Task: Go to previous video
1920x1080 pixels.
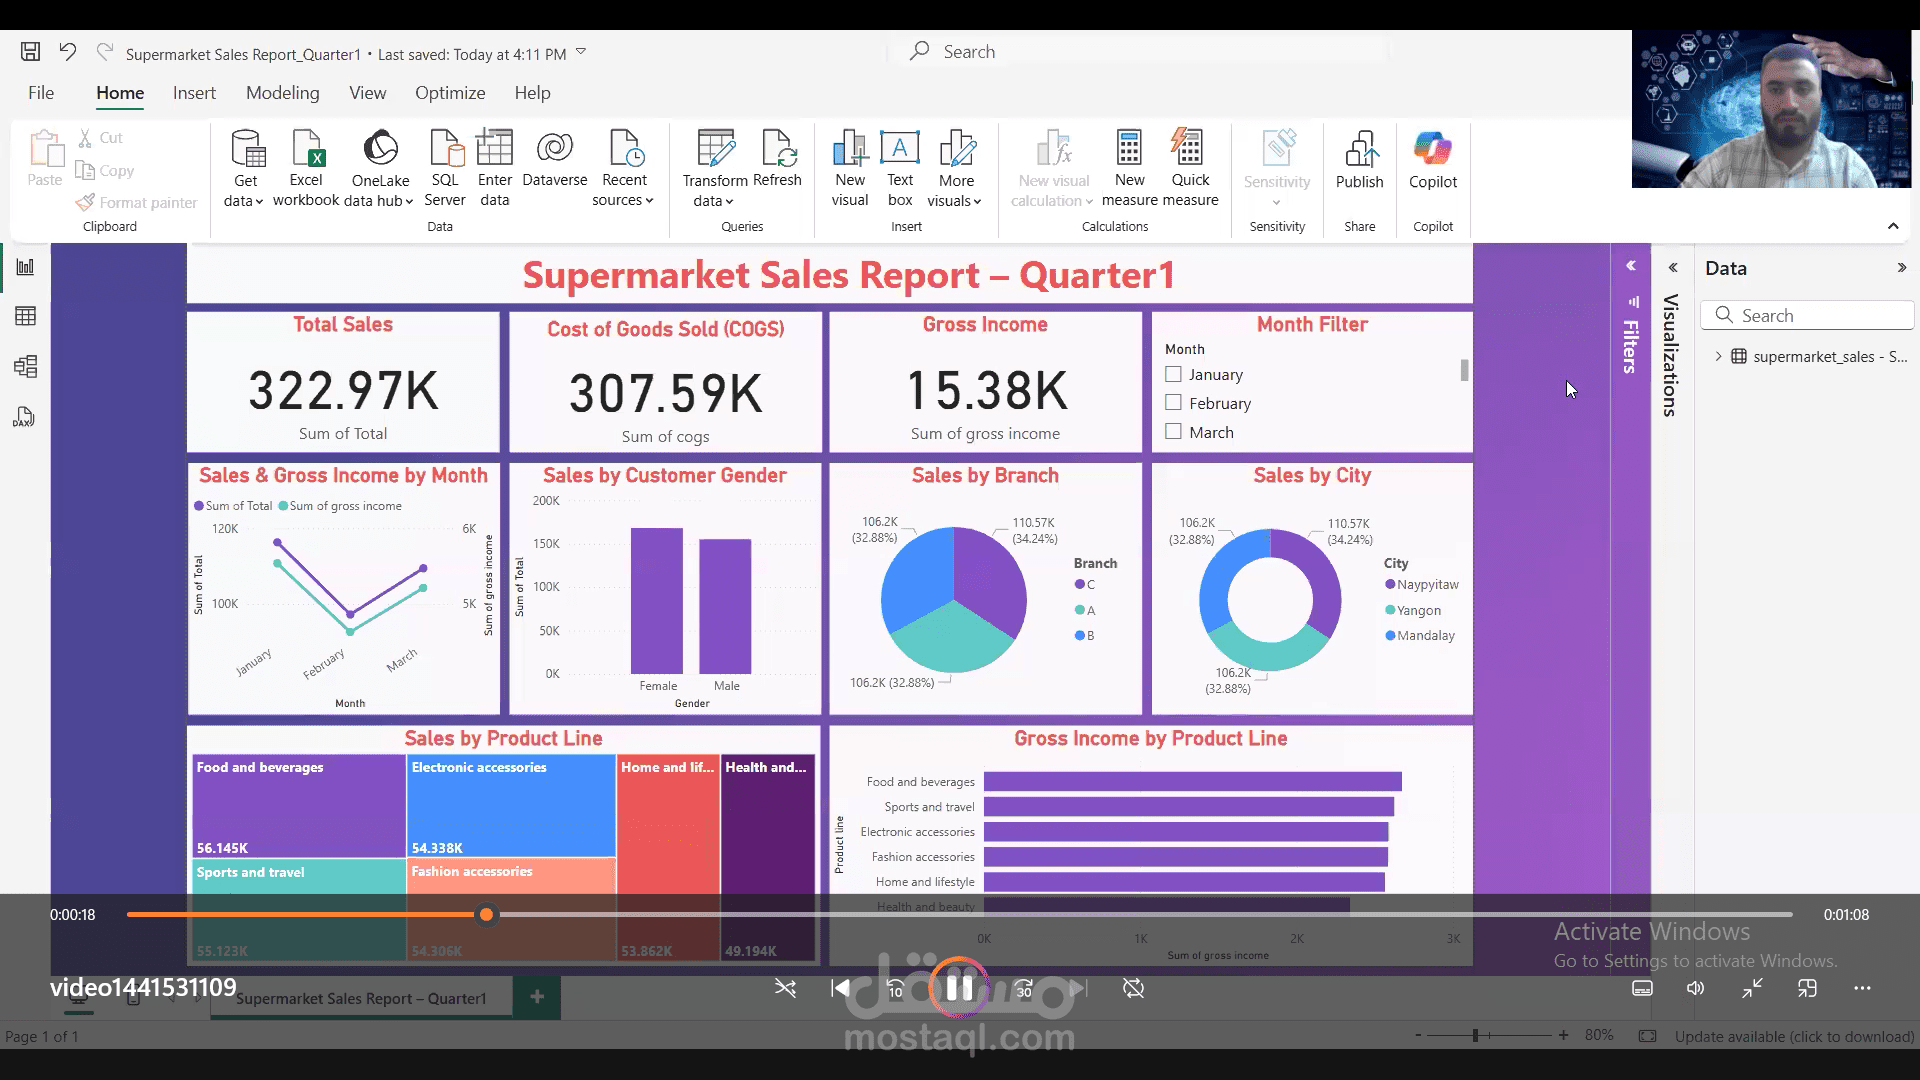Action: pos(840,989)
